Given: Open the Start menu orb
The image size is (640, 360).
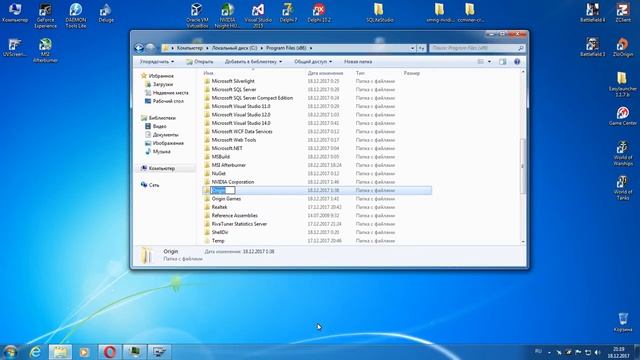Looking at the screenshot, I should (x=10, y=351).
